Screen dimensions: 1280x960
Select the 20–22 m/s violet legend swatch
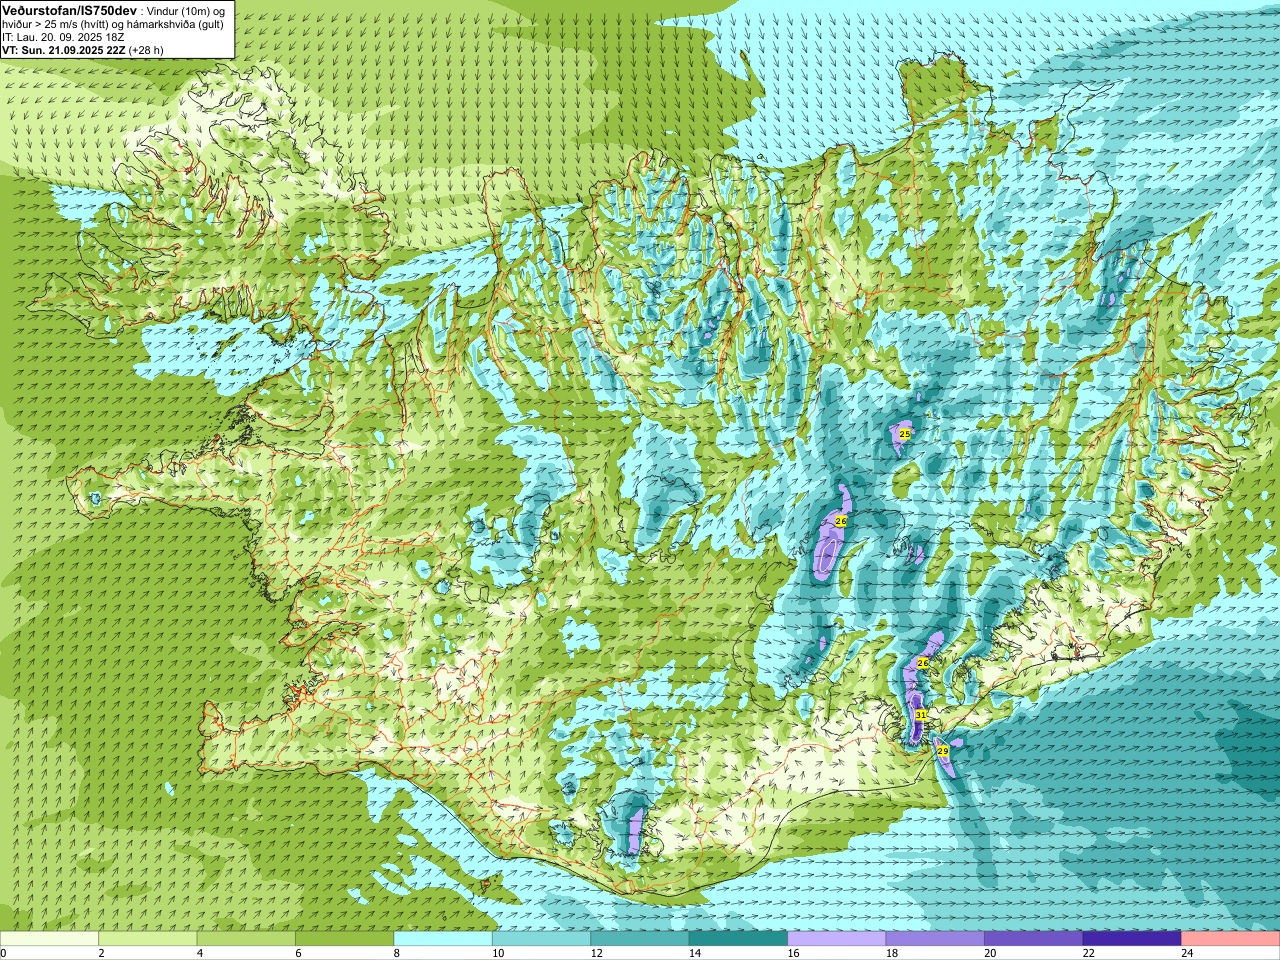1034,939
